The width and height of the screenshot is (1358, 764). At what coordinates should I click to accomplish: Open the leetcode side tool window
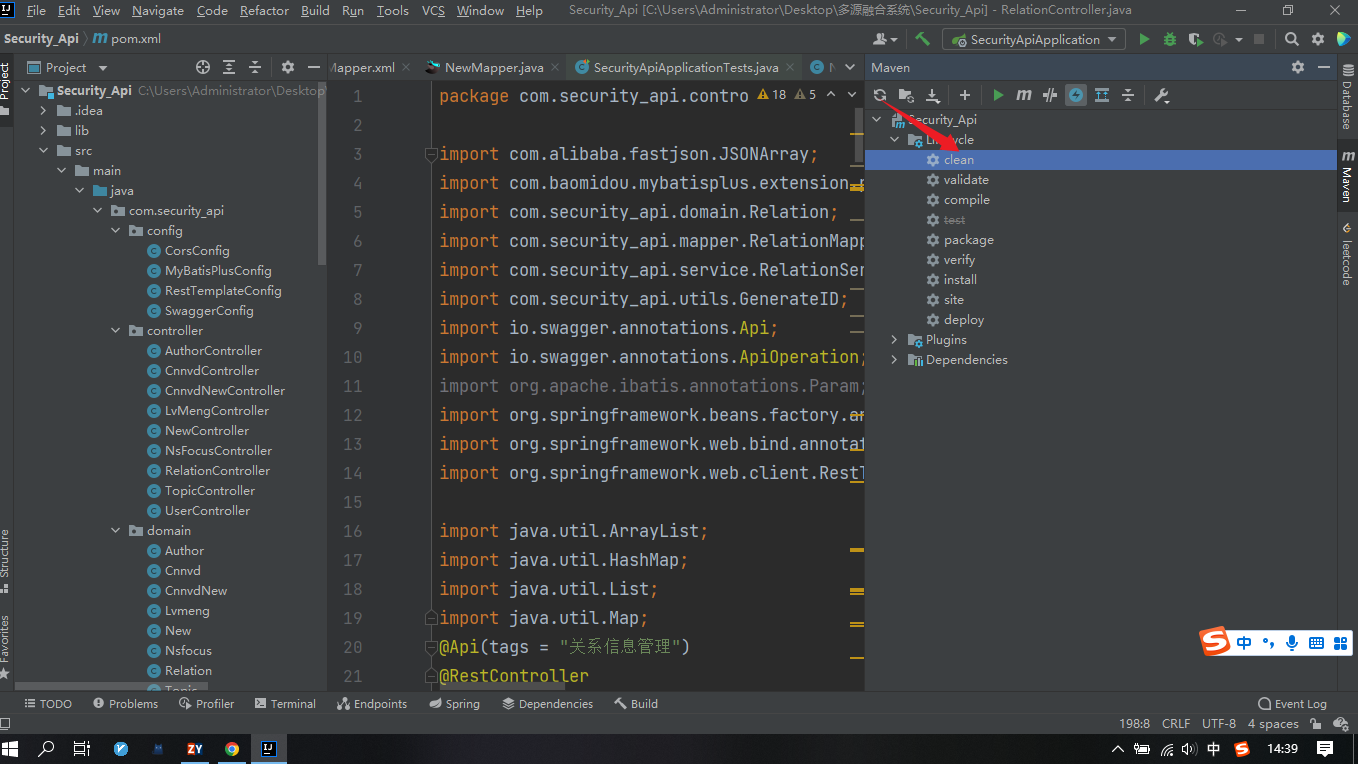(x=1347, y=254)
